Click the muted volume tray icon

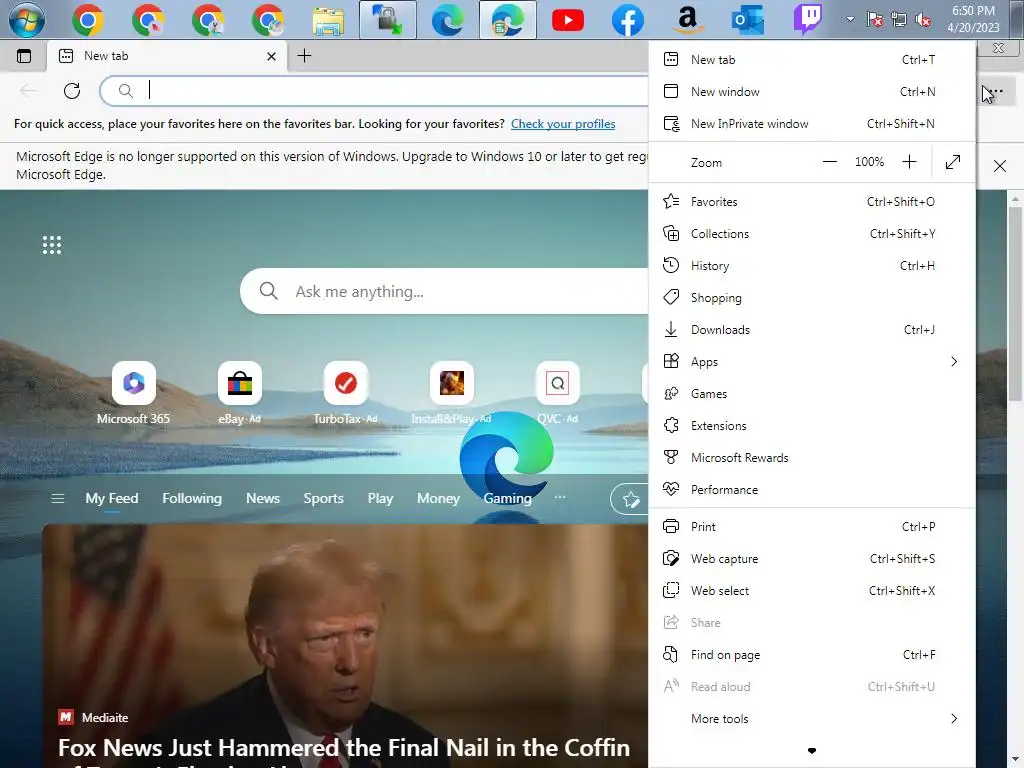(x=923, y=20)
